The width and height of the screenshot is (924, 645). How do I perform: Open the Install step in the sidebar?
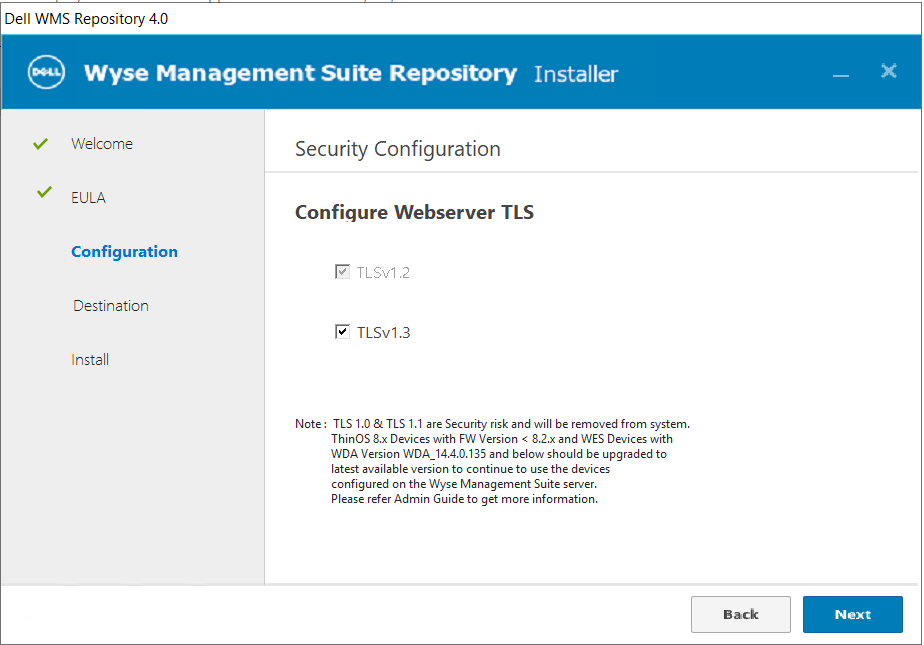(x=90, y=360)
